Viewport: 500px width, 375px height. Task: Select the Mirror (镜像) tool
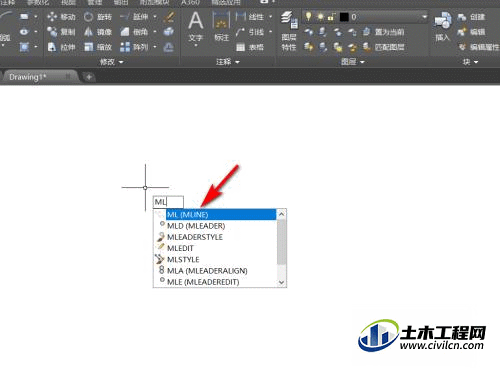[98, 32]
